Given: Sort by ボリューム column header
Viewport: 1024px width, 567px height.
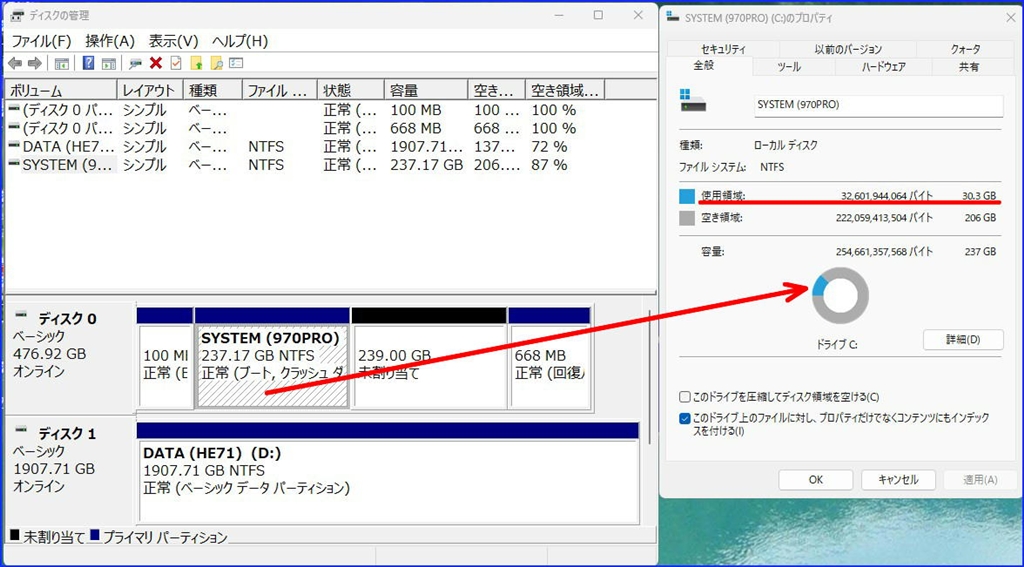Looking at the screenshot, I should (x=61, y=90).
